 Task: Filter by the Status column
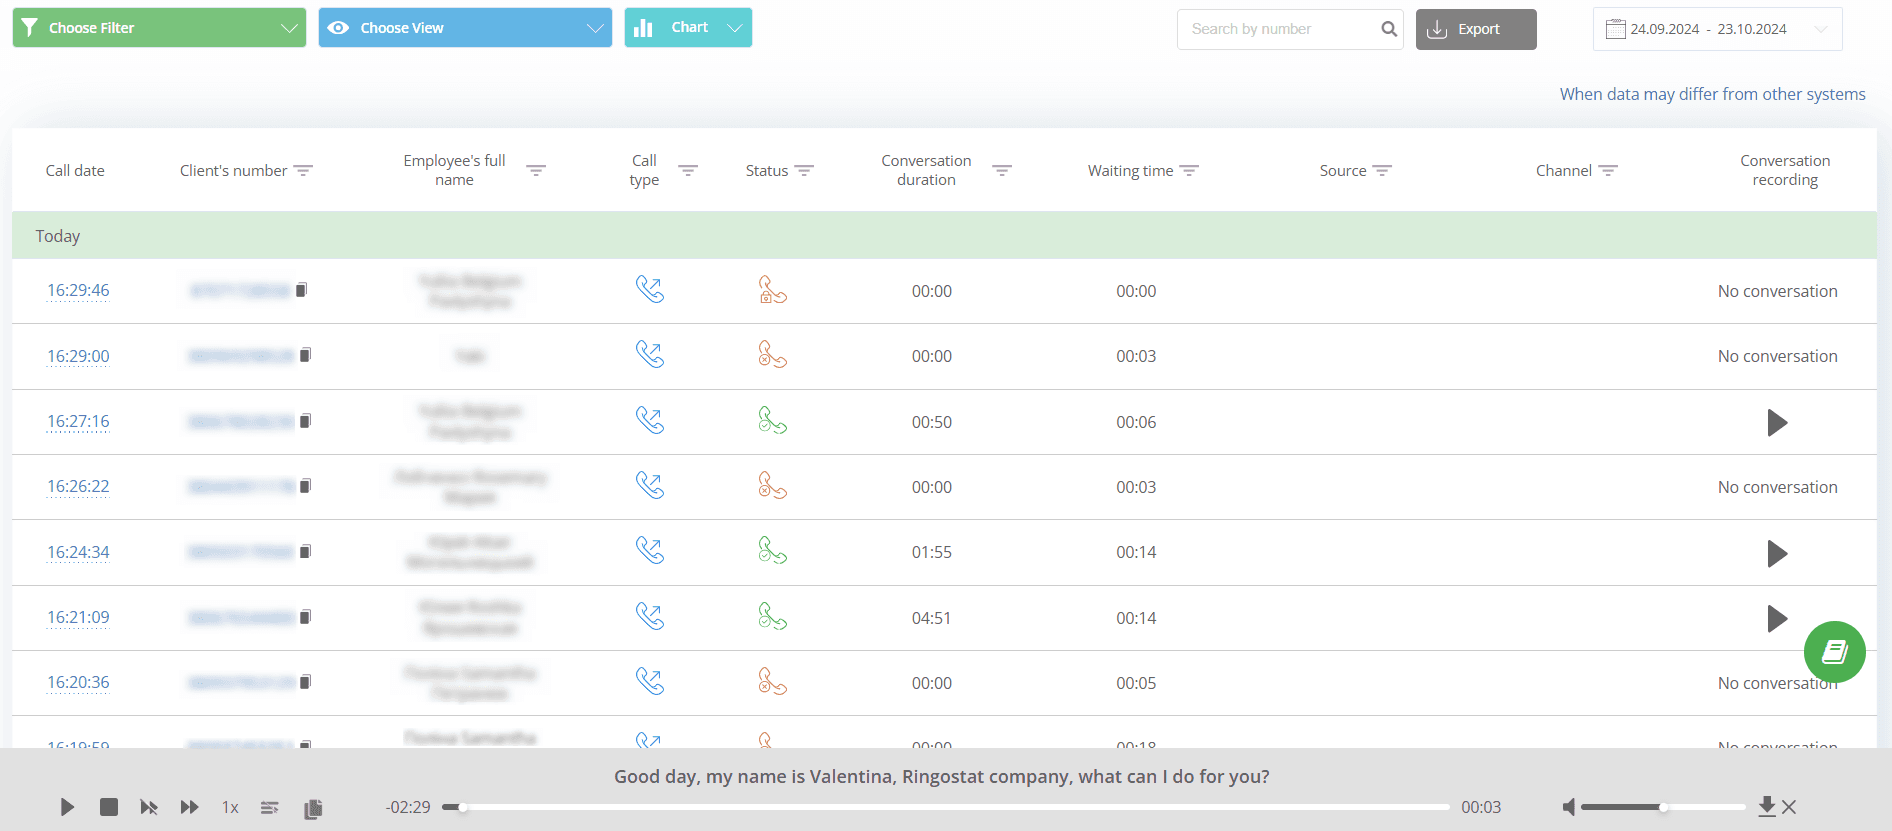click(804, 171)
